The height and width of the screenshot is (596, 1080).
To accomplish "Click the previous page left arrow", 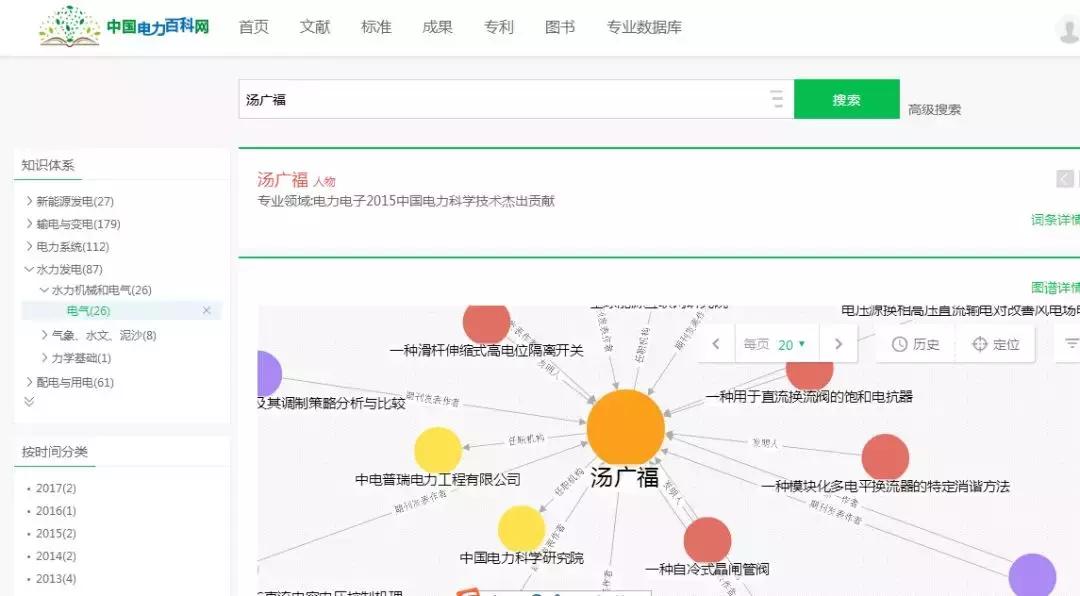I will click(x=716, y=343).
